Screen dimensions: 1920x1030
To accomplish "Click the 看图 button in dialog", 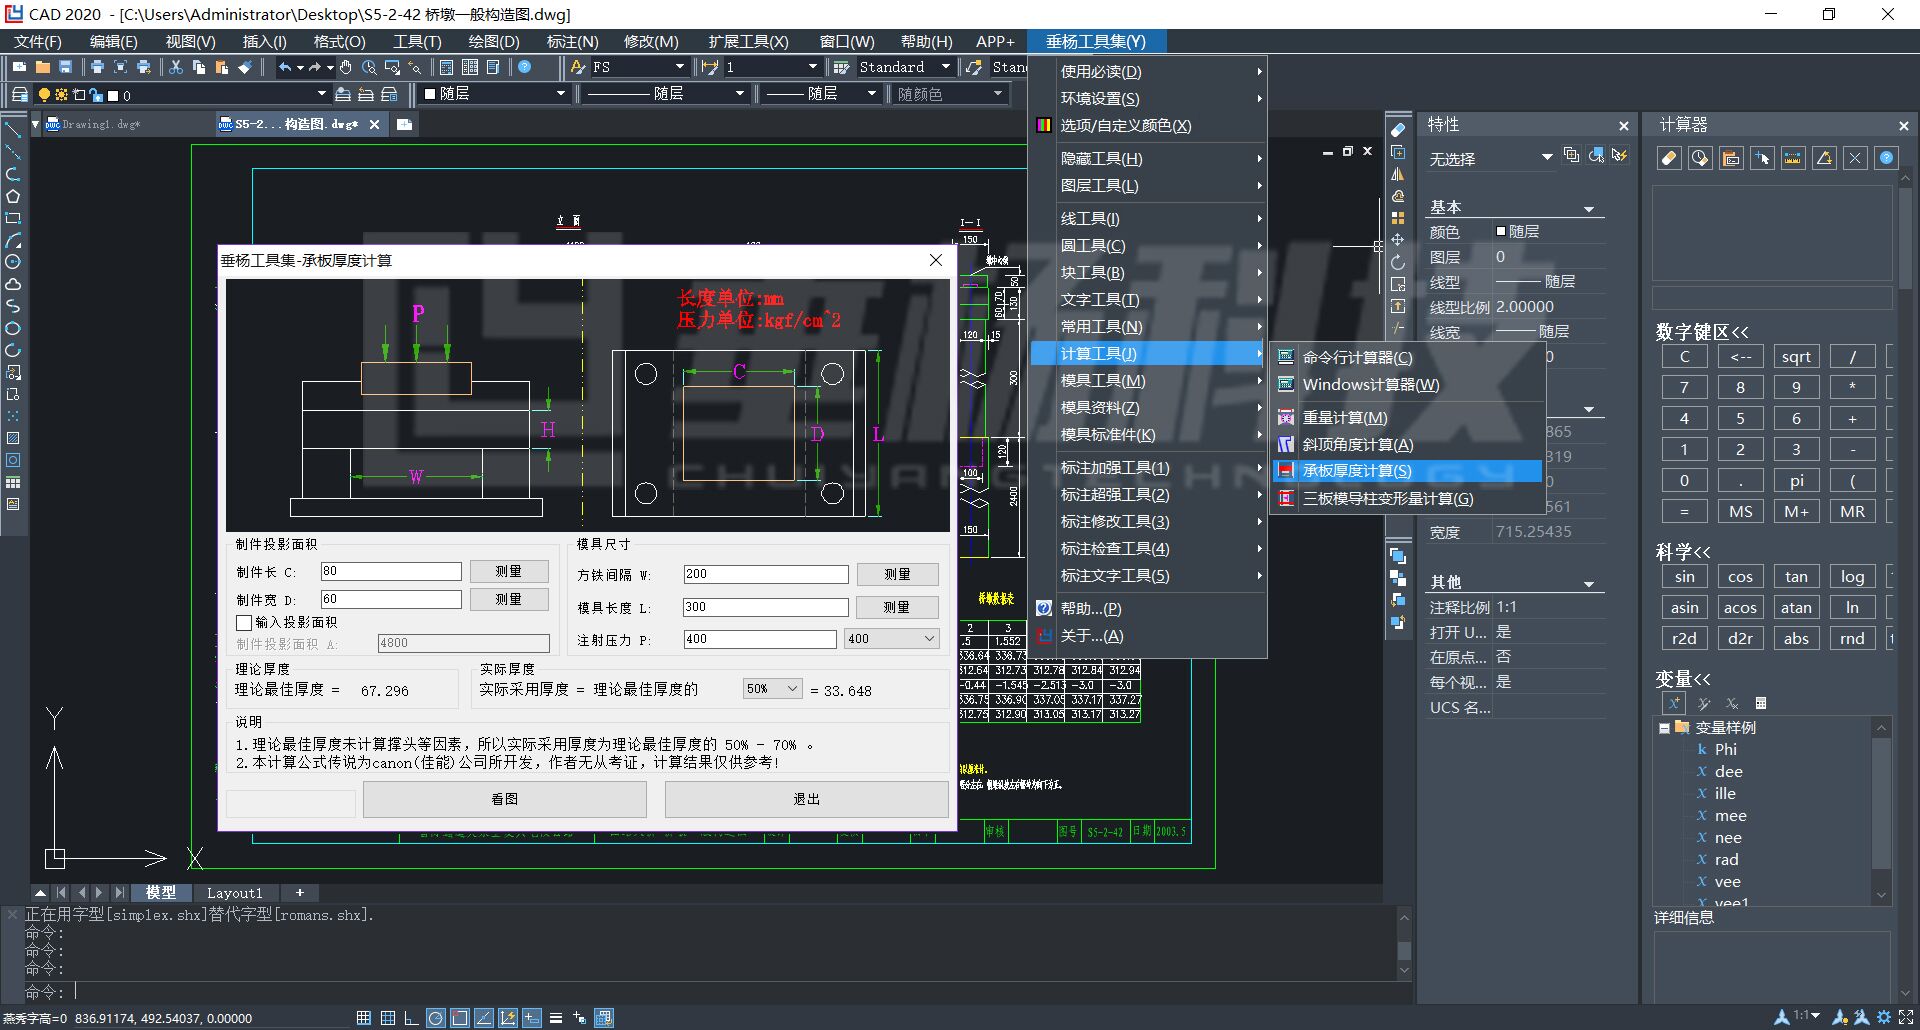I will [505, 799].
